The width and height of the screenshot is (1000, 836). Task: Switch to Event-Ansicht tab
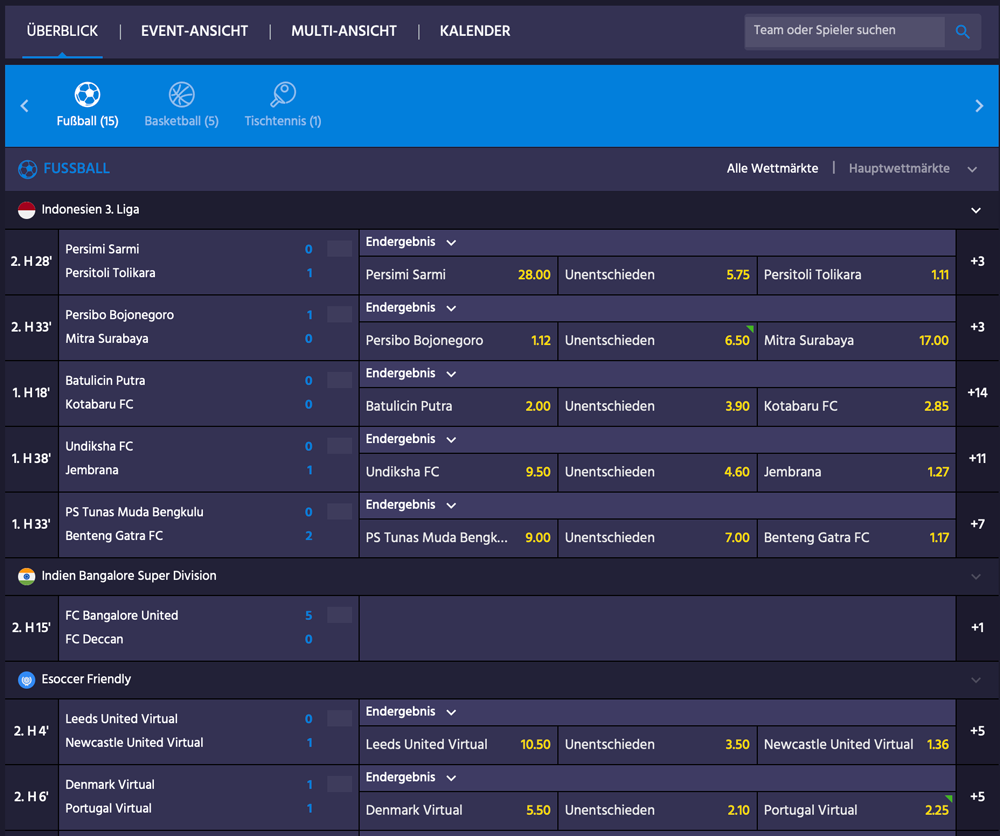pos(195,31)
